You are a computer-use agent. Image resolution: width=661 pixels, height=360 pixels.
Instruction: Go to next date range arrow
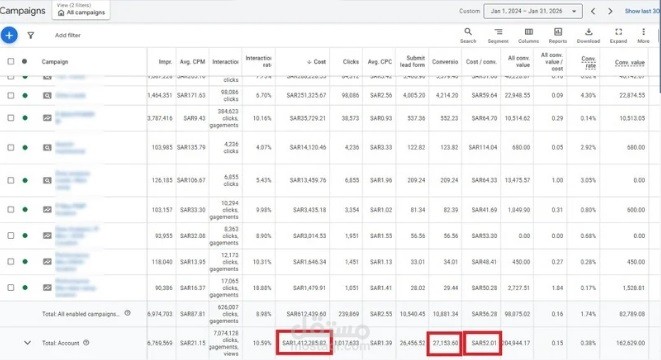pos(610,11)
